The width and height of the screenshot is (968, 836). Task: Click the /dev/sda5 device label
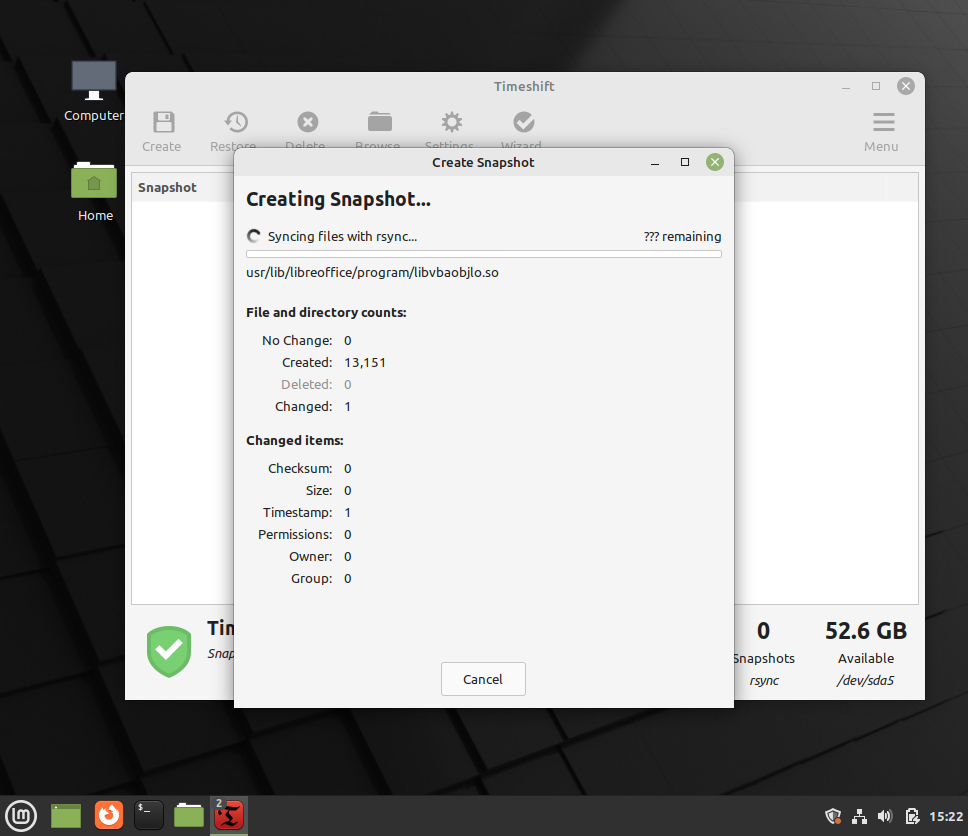point(866,680)
